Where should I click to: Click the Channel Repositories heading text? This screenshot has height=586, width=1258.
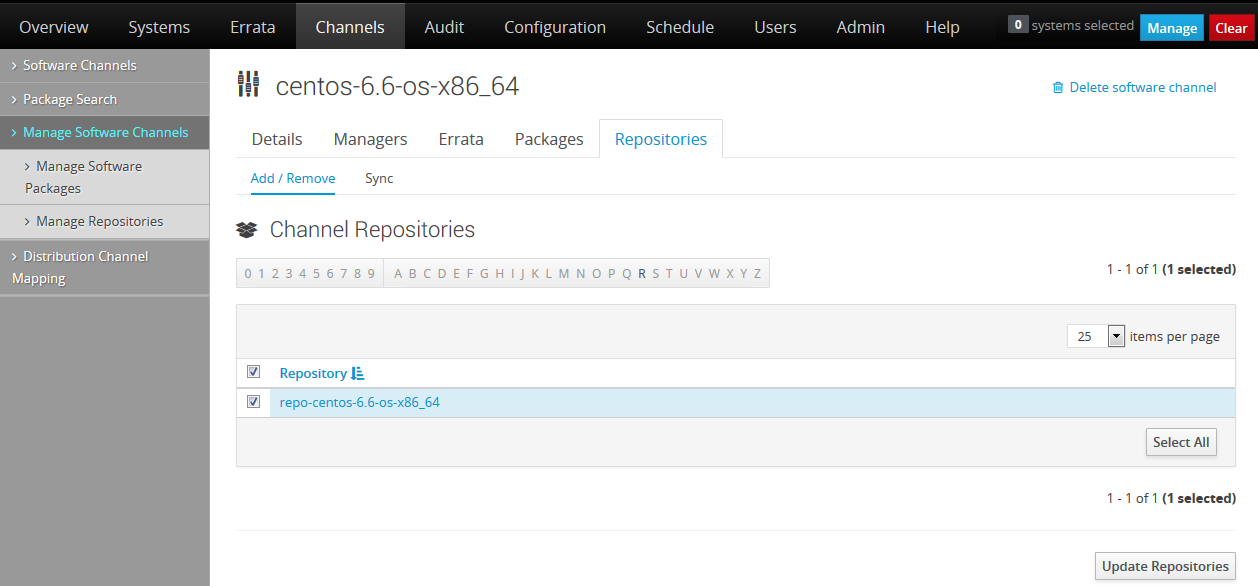click(372, 230)
